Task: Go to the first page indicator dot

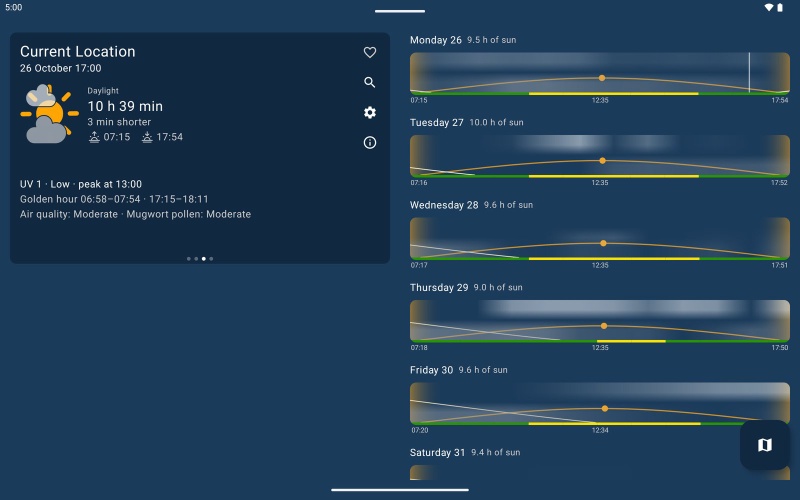Action: (189, 259)
